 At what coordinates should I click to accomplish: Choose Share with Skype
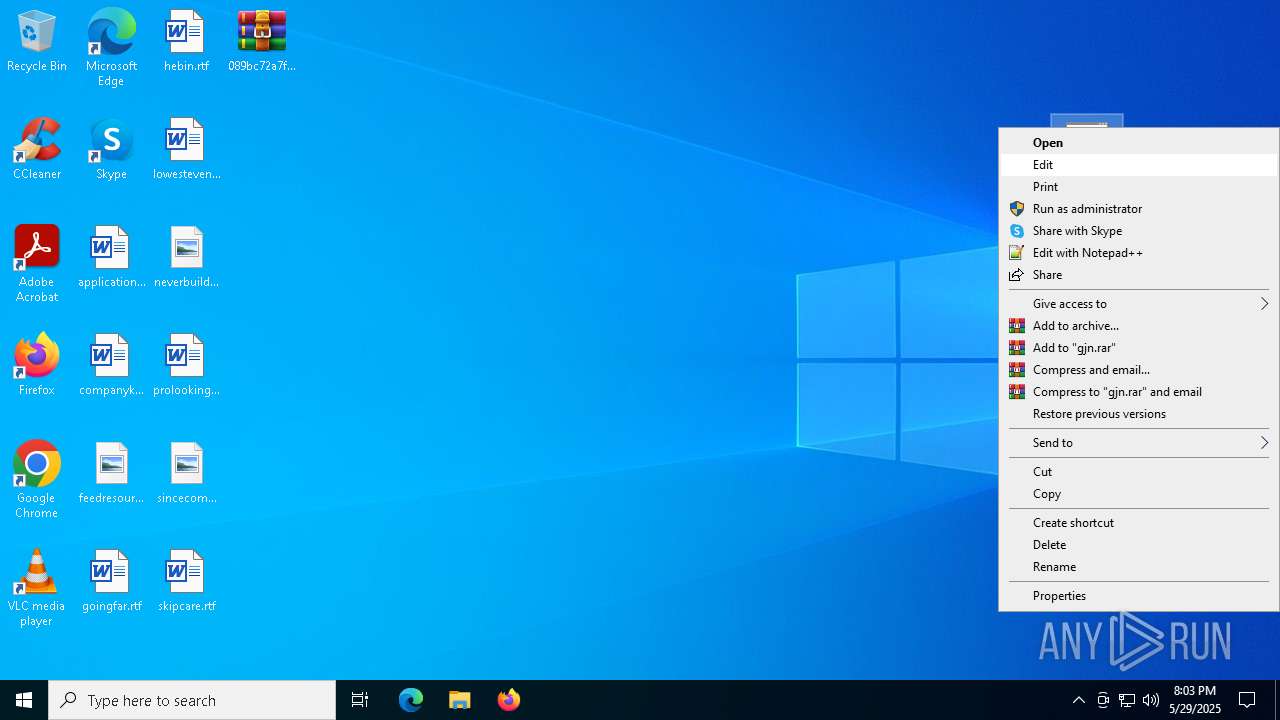click(1139, 231)
